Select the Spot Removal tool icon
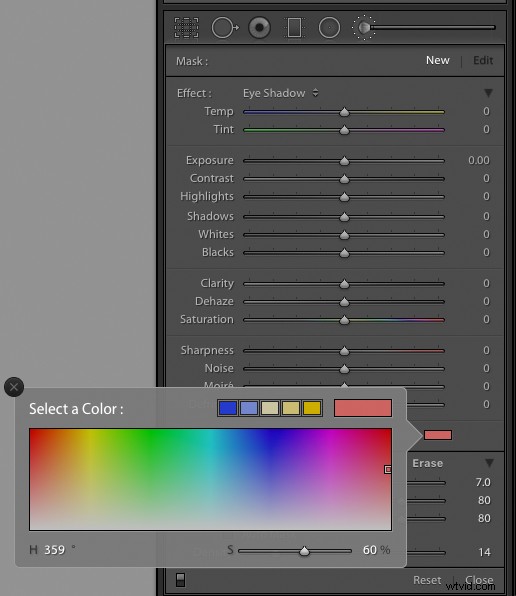516x596 pixels. (x=225, y=28)
